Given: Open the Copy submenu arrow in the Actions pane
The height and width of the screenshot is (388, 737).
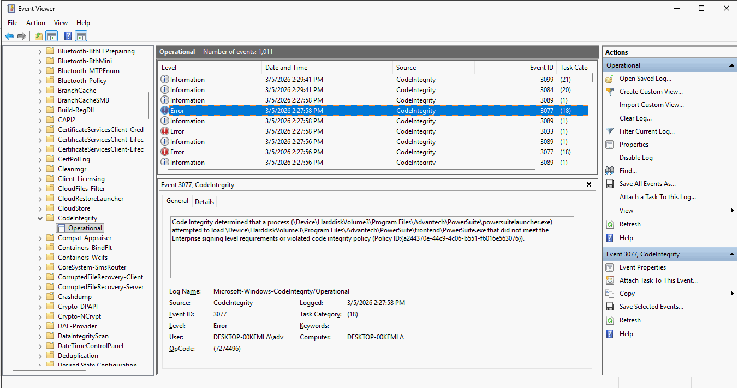Looking at the screenshot, I should click(x=732, y=293).
